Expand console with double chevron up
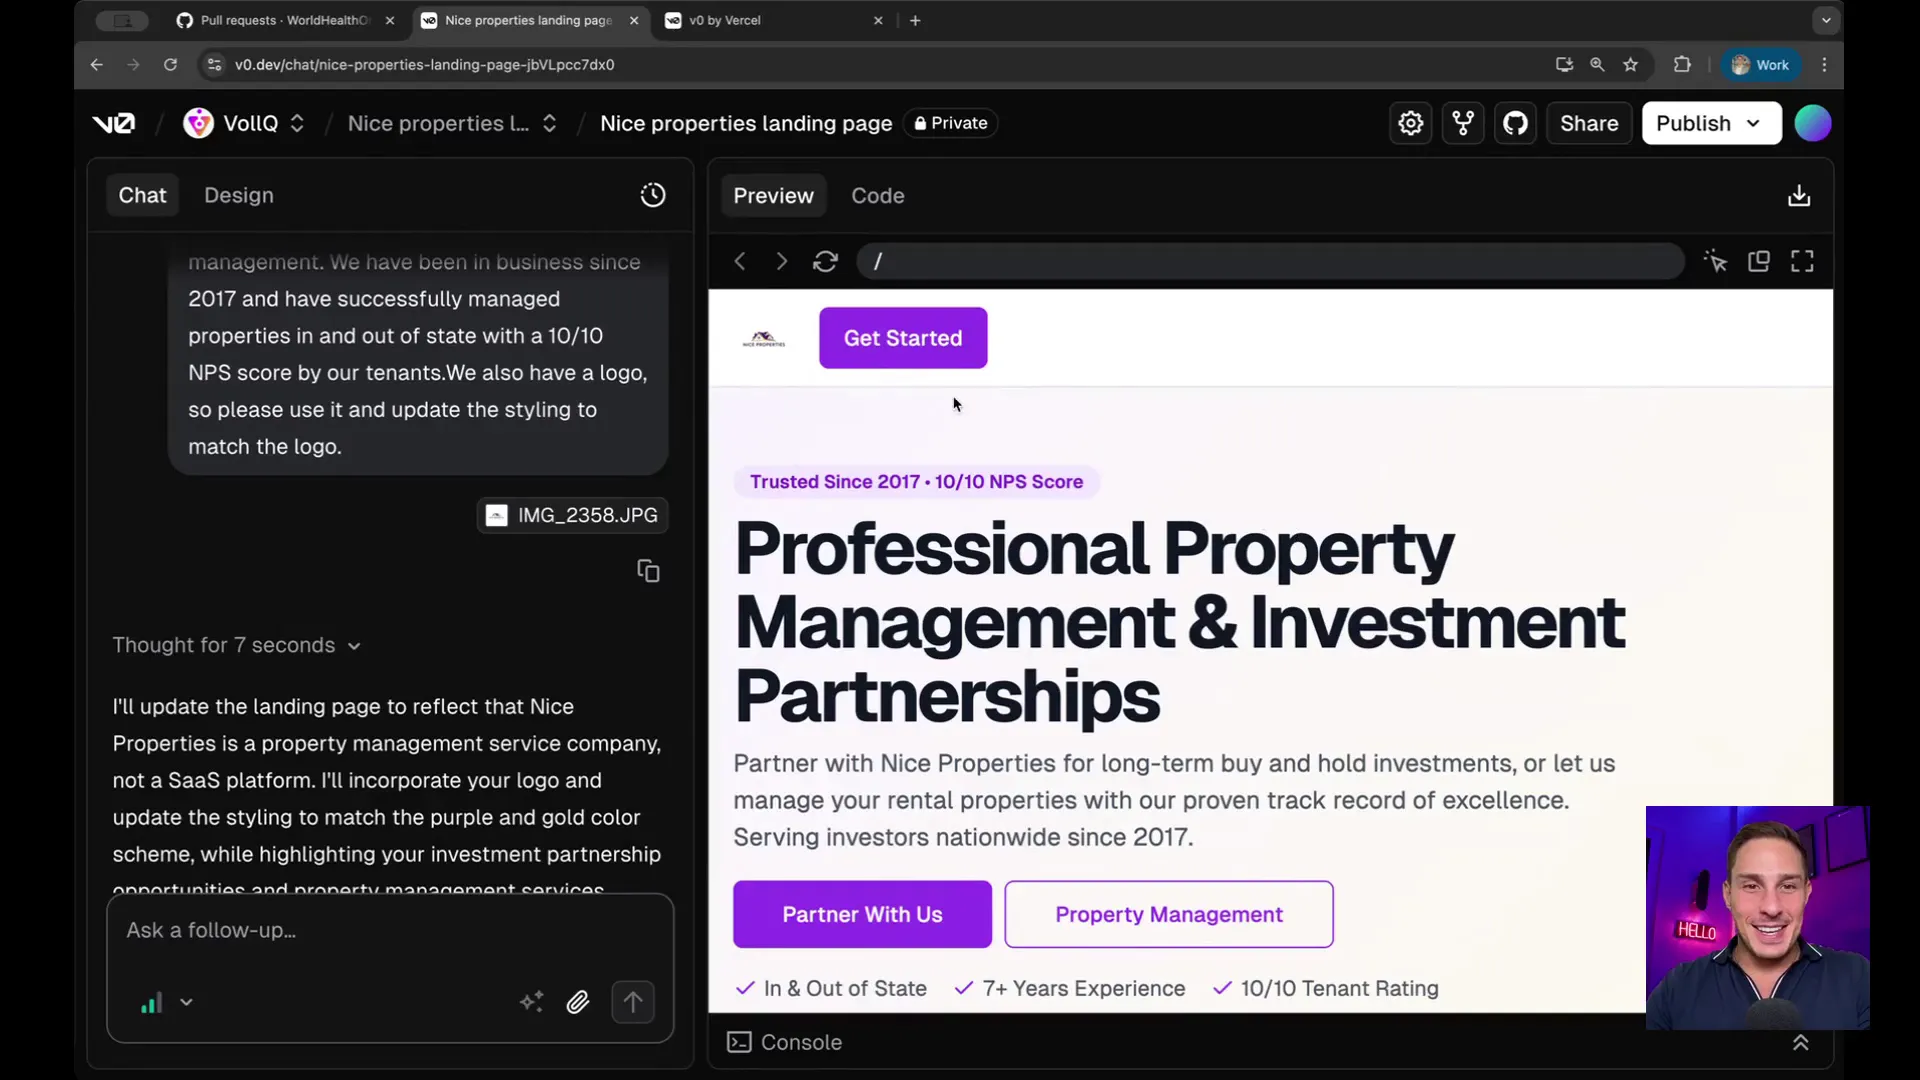The height and width of the screenshot is (1080, 1920). point(1800,1042)
